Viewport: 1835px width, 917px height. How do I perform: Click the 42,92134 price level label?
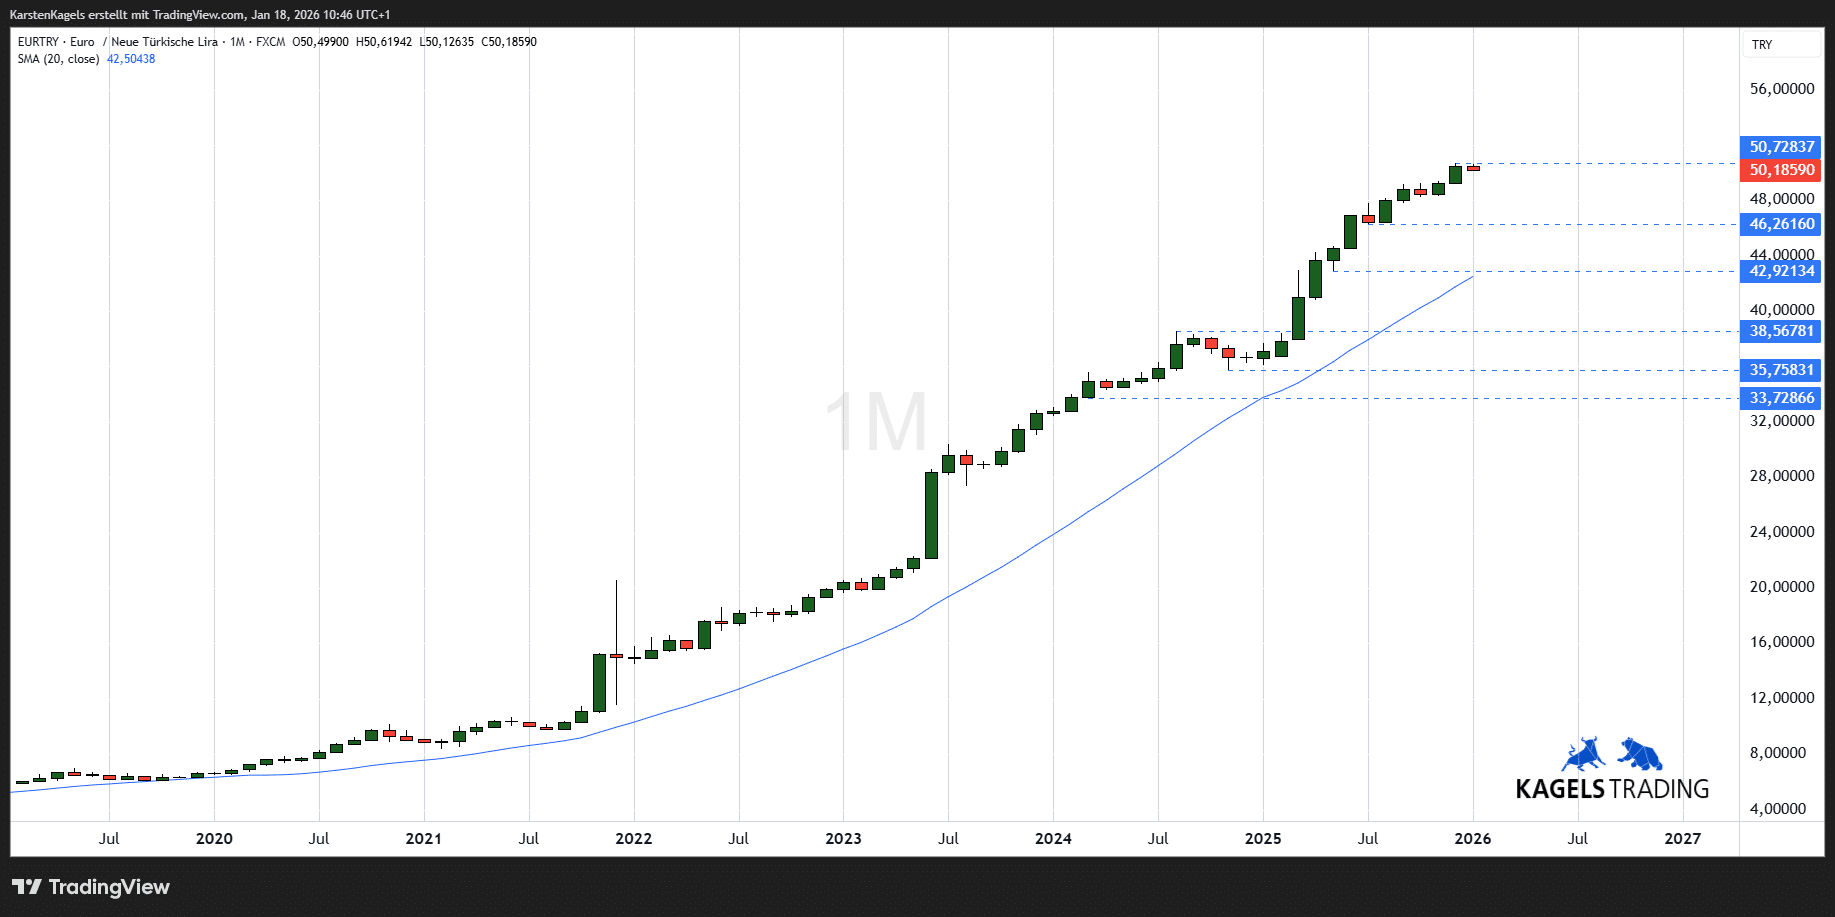[x=1781, y=271]
